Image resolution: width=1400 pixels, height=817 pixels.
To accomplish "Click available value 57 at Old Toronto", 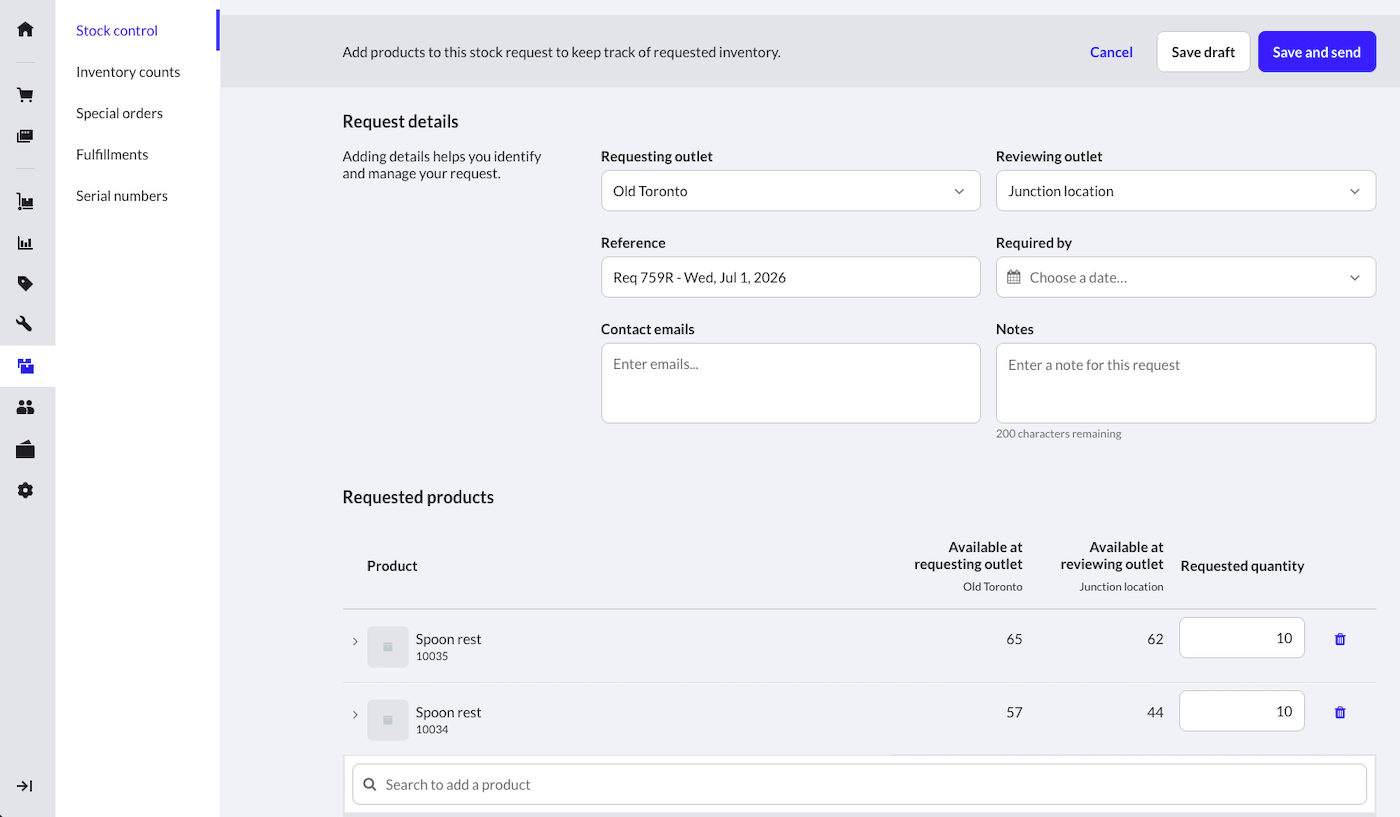I will click(1014, 712).
